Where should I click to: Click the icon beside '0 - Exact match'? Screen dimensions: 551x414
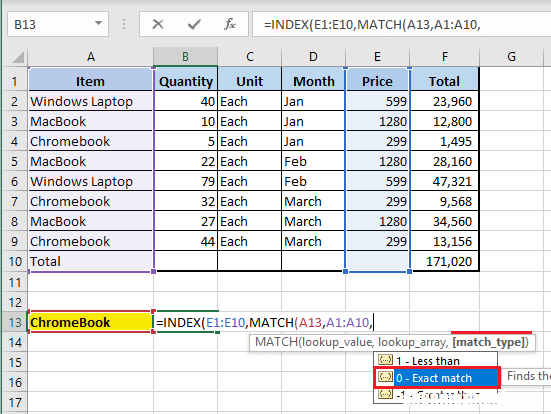coord(385,377)
